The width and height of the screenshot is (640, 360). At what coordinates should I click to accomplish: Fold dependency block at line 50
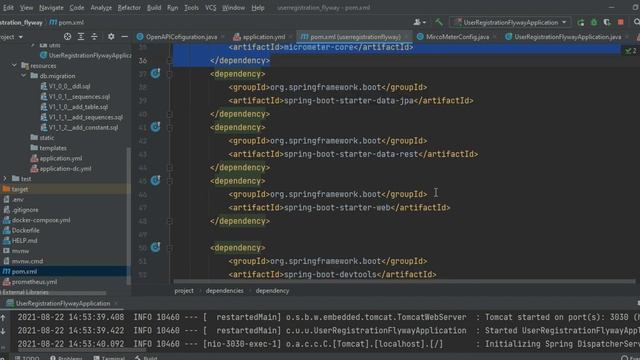(170, 248)
